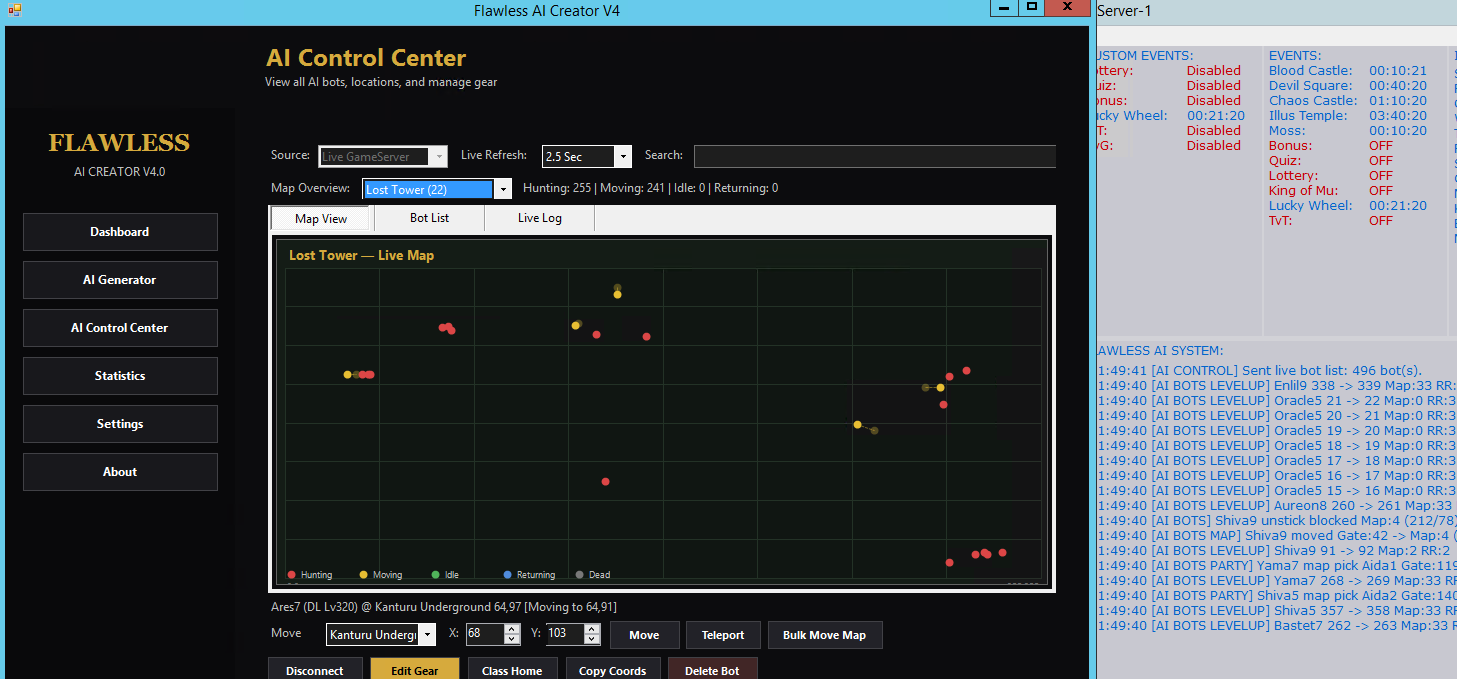Focus the Search text field

[875, 156]
